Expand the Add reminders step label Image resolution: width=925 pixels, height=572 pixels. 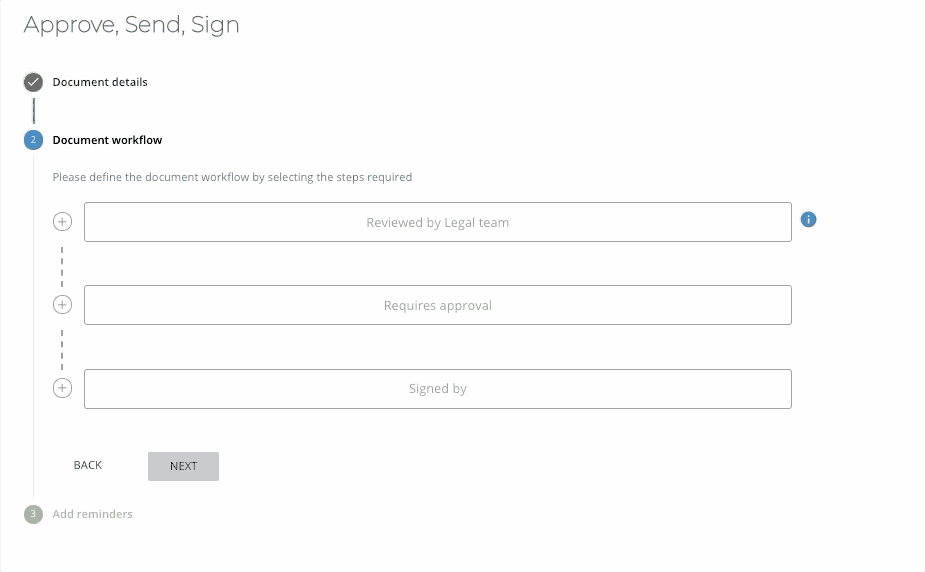coord(92,514)
